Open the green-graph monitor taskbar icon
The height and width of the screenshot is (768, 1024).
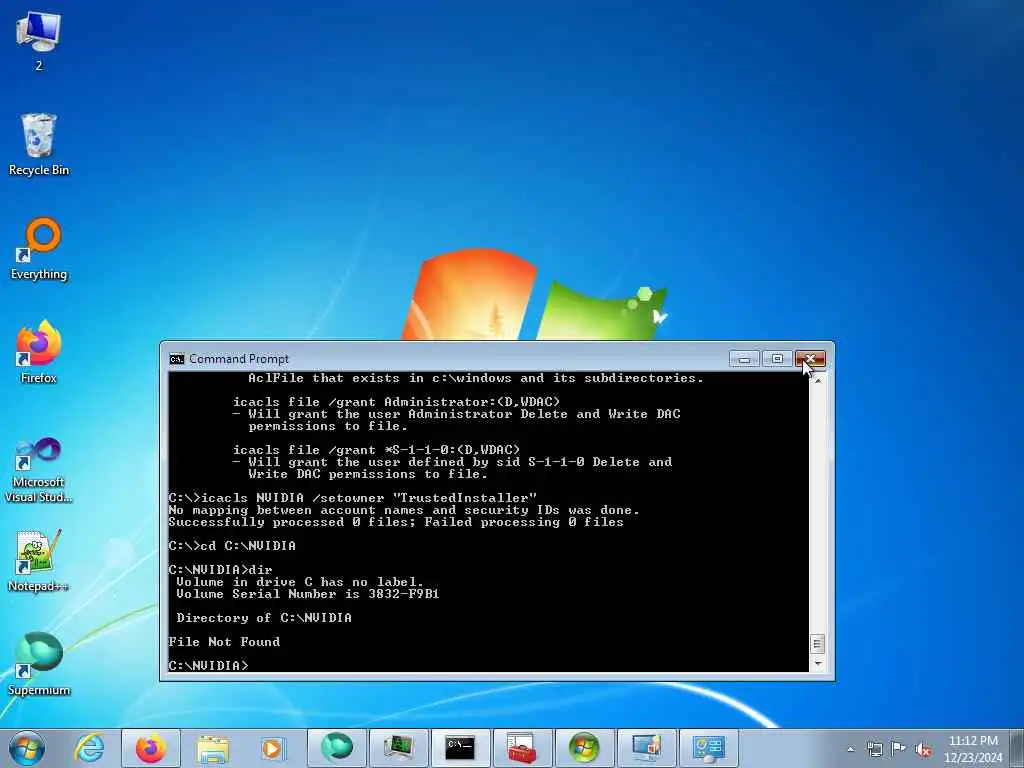pos(398,747)
